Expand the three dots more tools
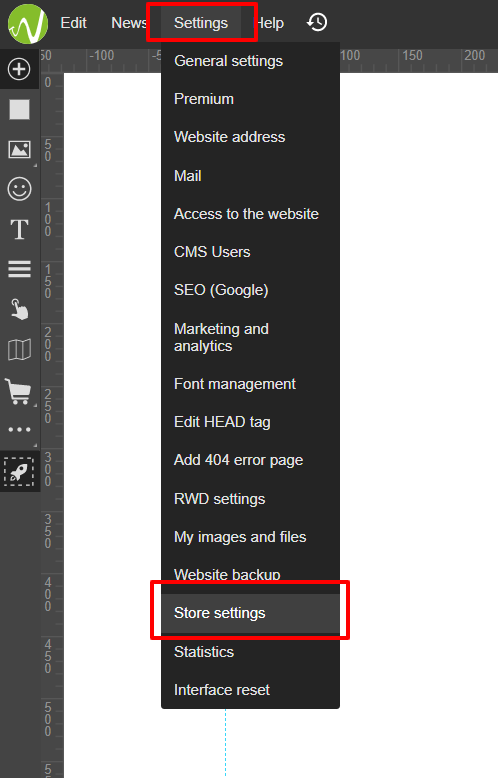 (19, 430)
